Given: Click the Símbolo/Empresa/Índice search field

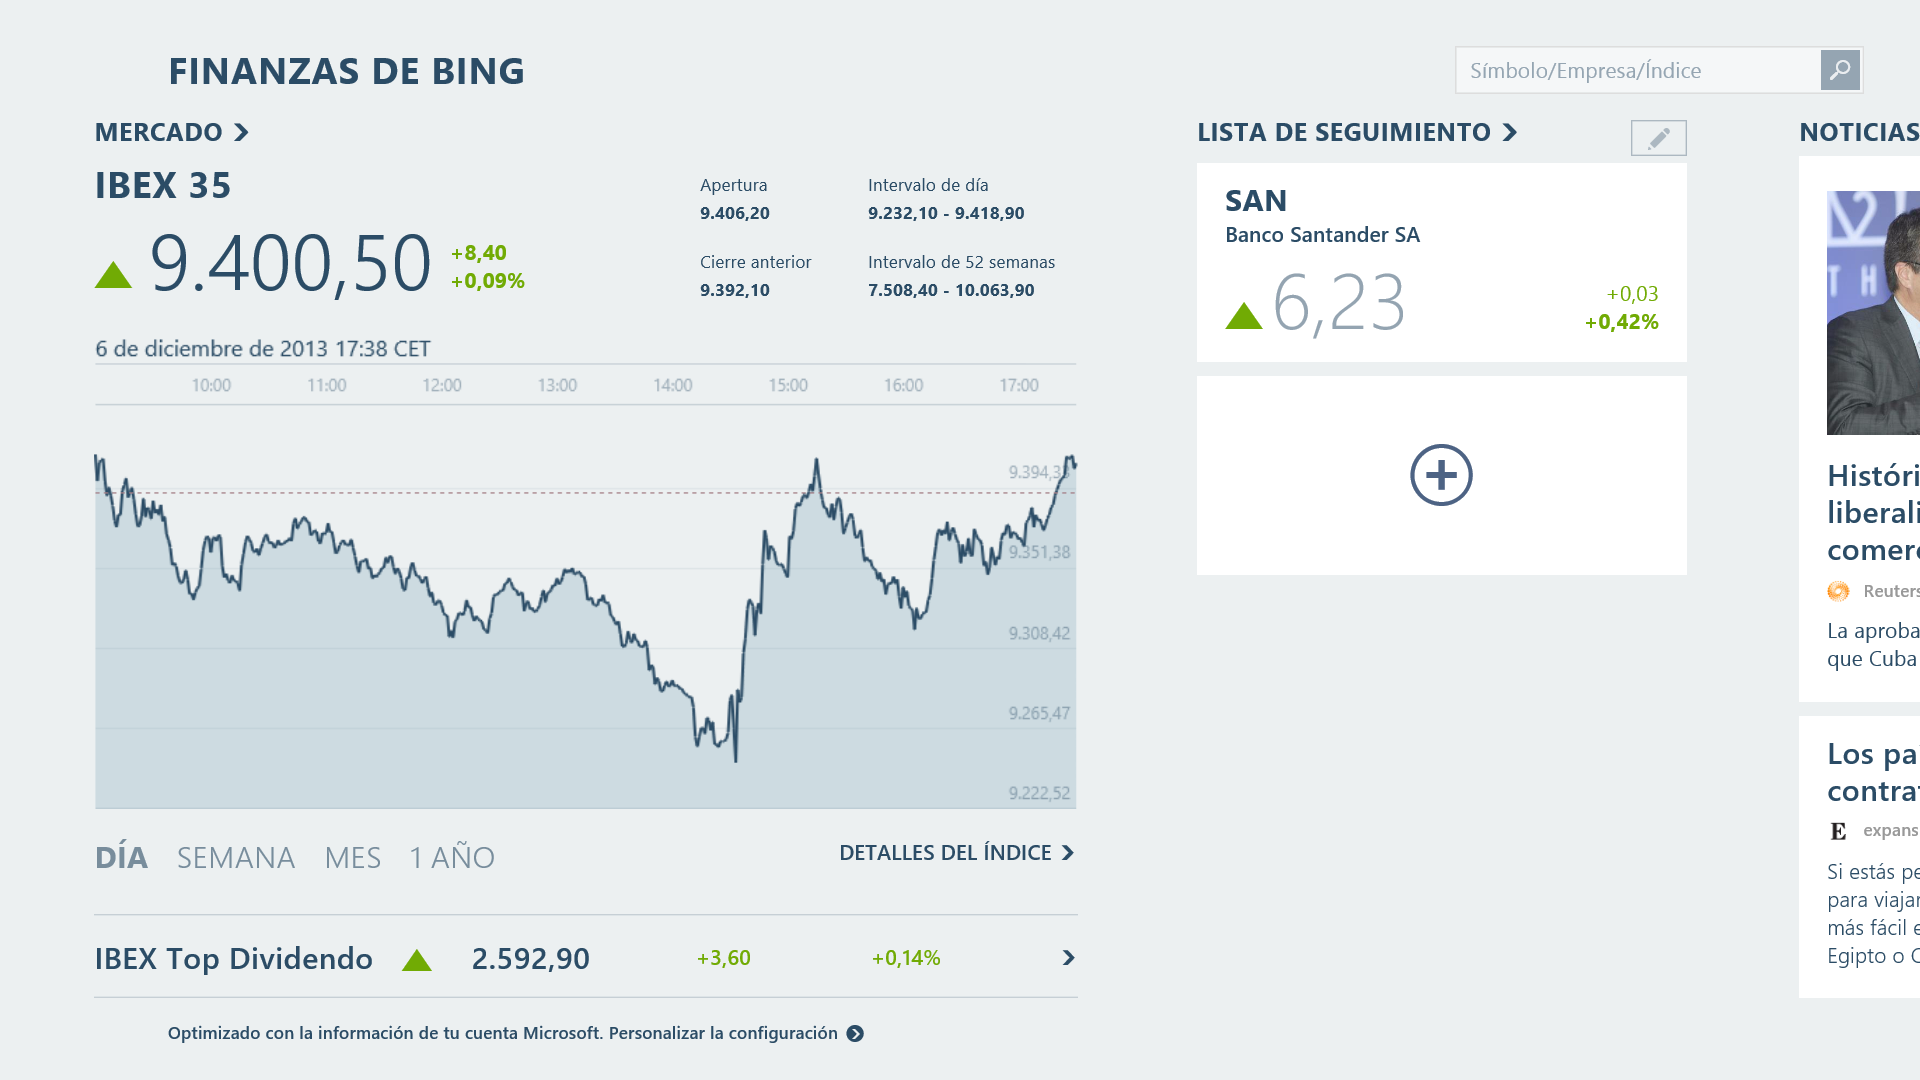Looking at the screenshot, I should pos(1638,70).
